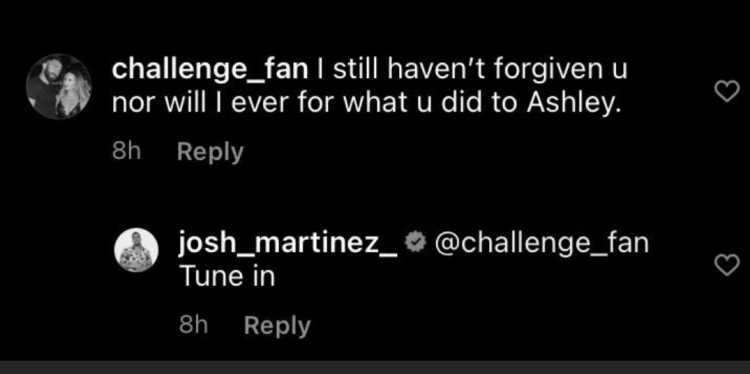The image size is (750, 374).
Task: Open josh_martinez_'s profile avatar
Action: tap(136, 250)
